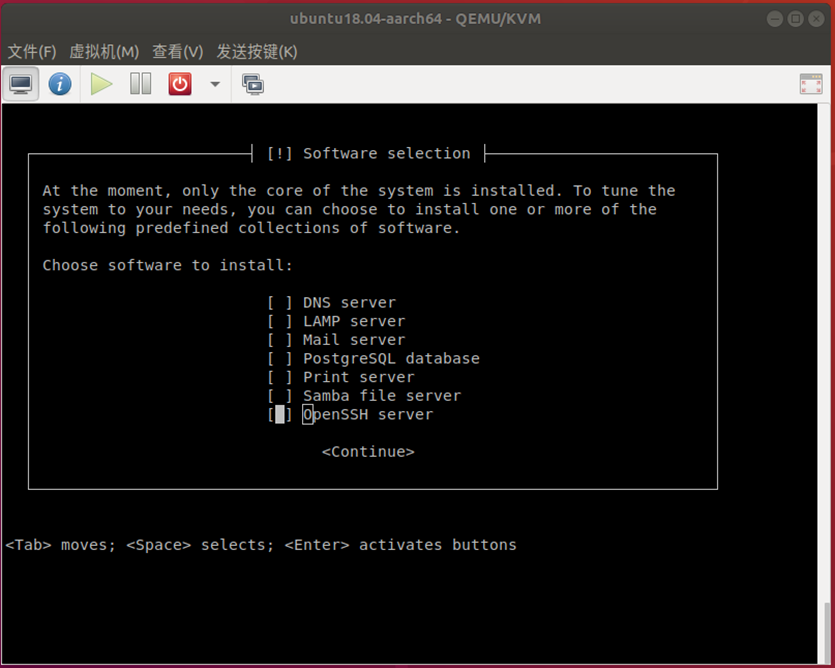
Task: Open the 文件(F) menu
Action: point(32,52)
